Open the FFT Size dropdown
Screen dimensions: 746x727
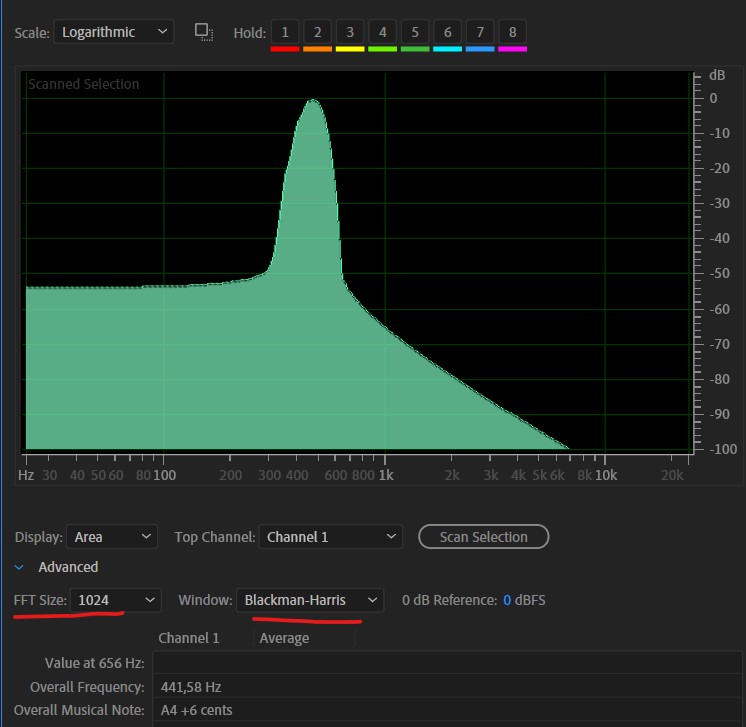tap(116, 600)
